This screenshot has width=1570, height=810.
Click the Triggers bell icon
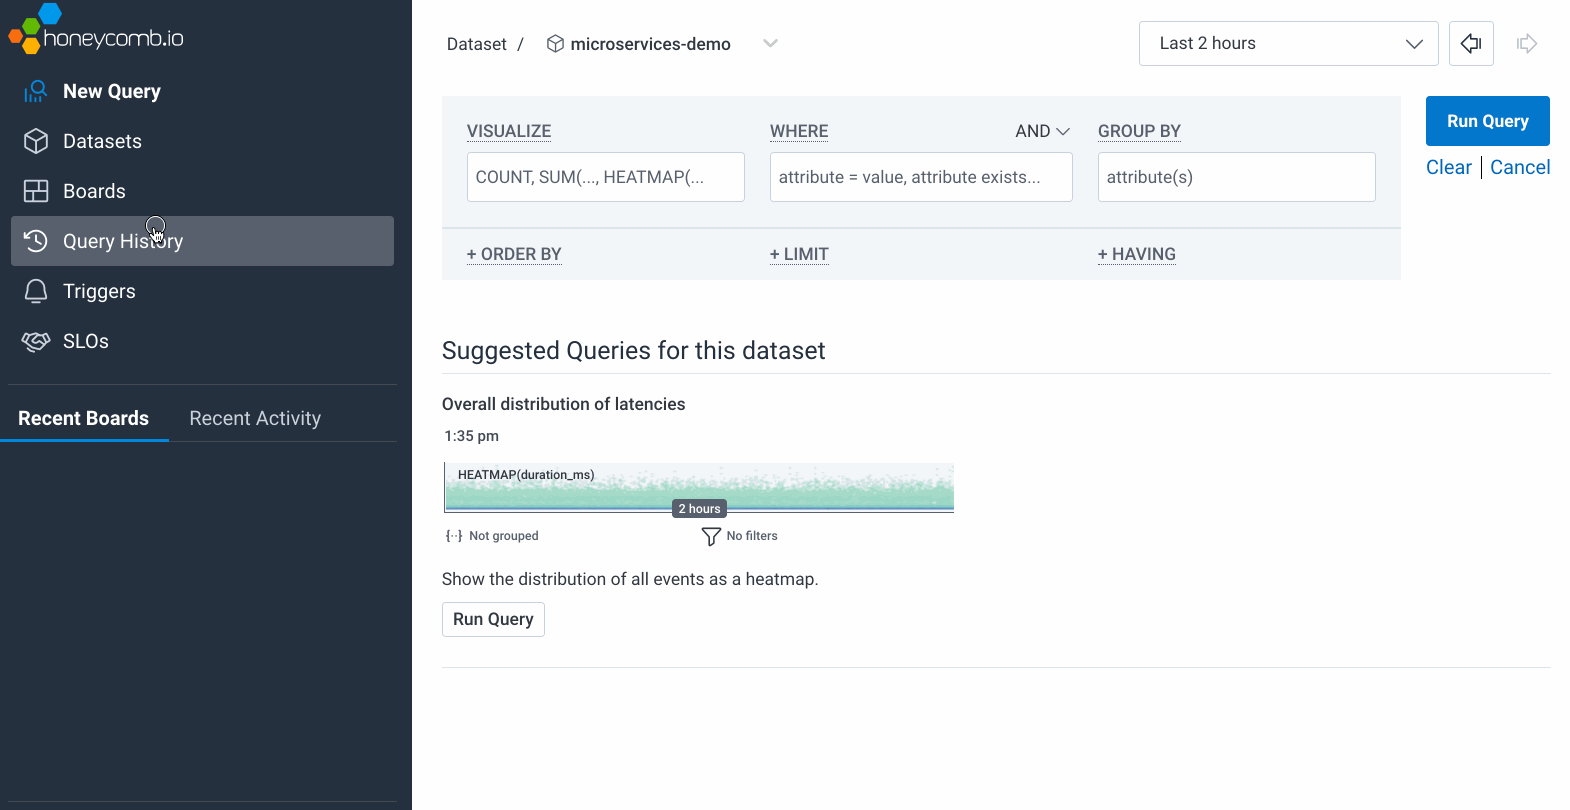tap(36, 291)
